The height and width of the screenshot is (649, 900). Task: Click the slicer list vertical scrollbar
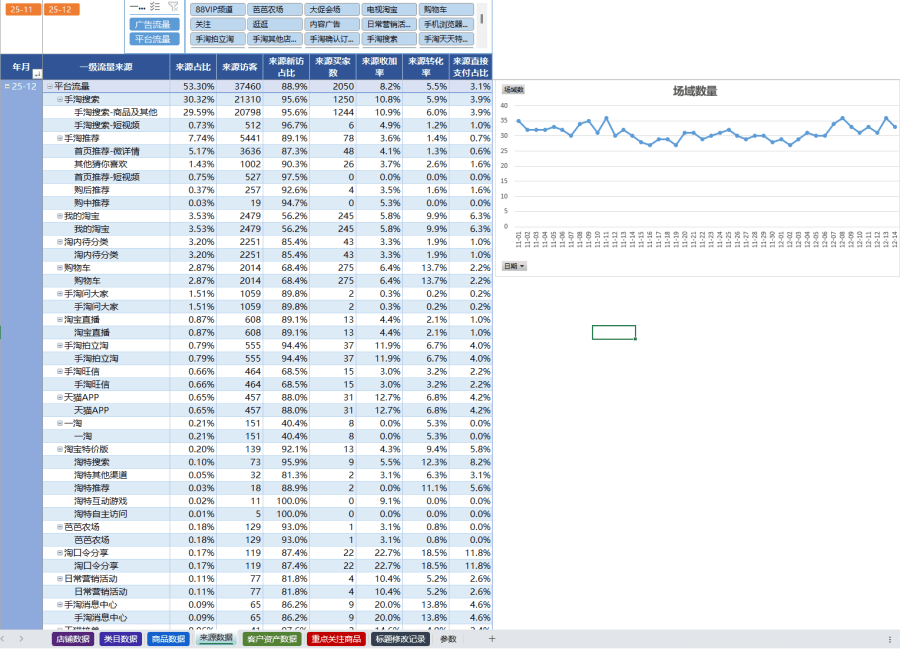481,20
